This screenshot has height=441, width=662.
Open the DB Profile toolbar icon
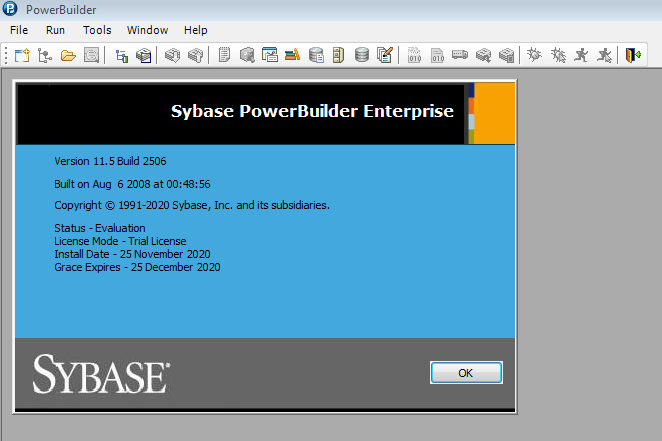coord(316,55)
